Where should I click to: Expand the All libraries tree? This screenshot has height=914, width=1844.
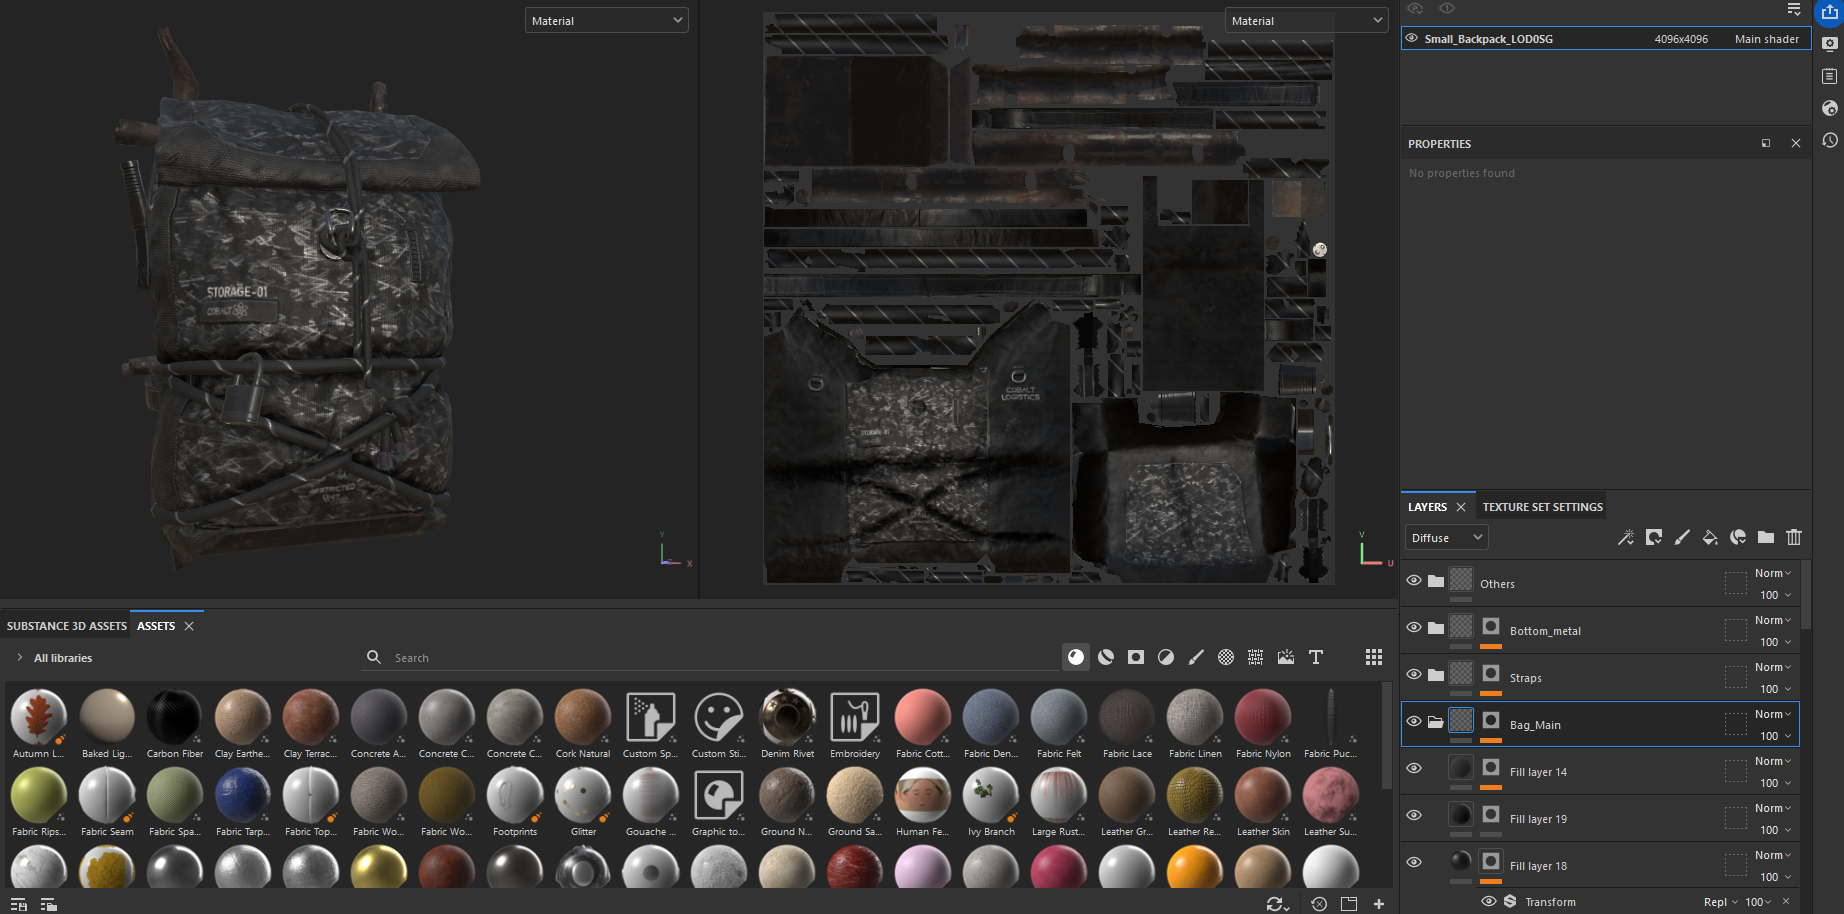coord(19,657)
